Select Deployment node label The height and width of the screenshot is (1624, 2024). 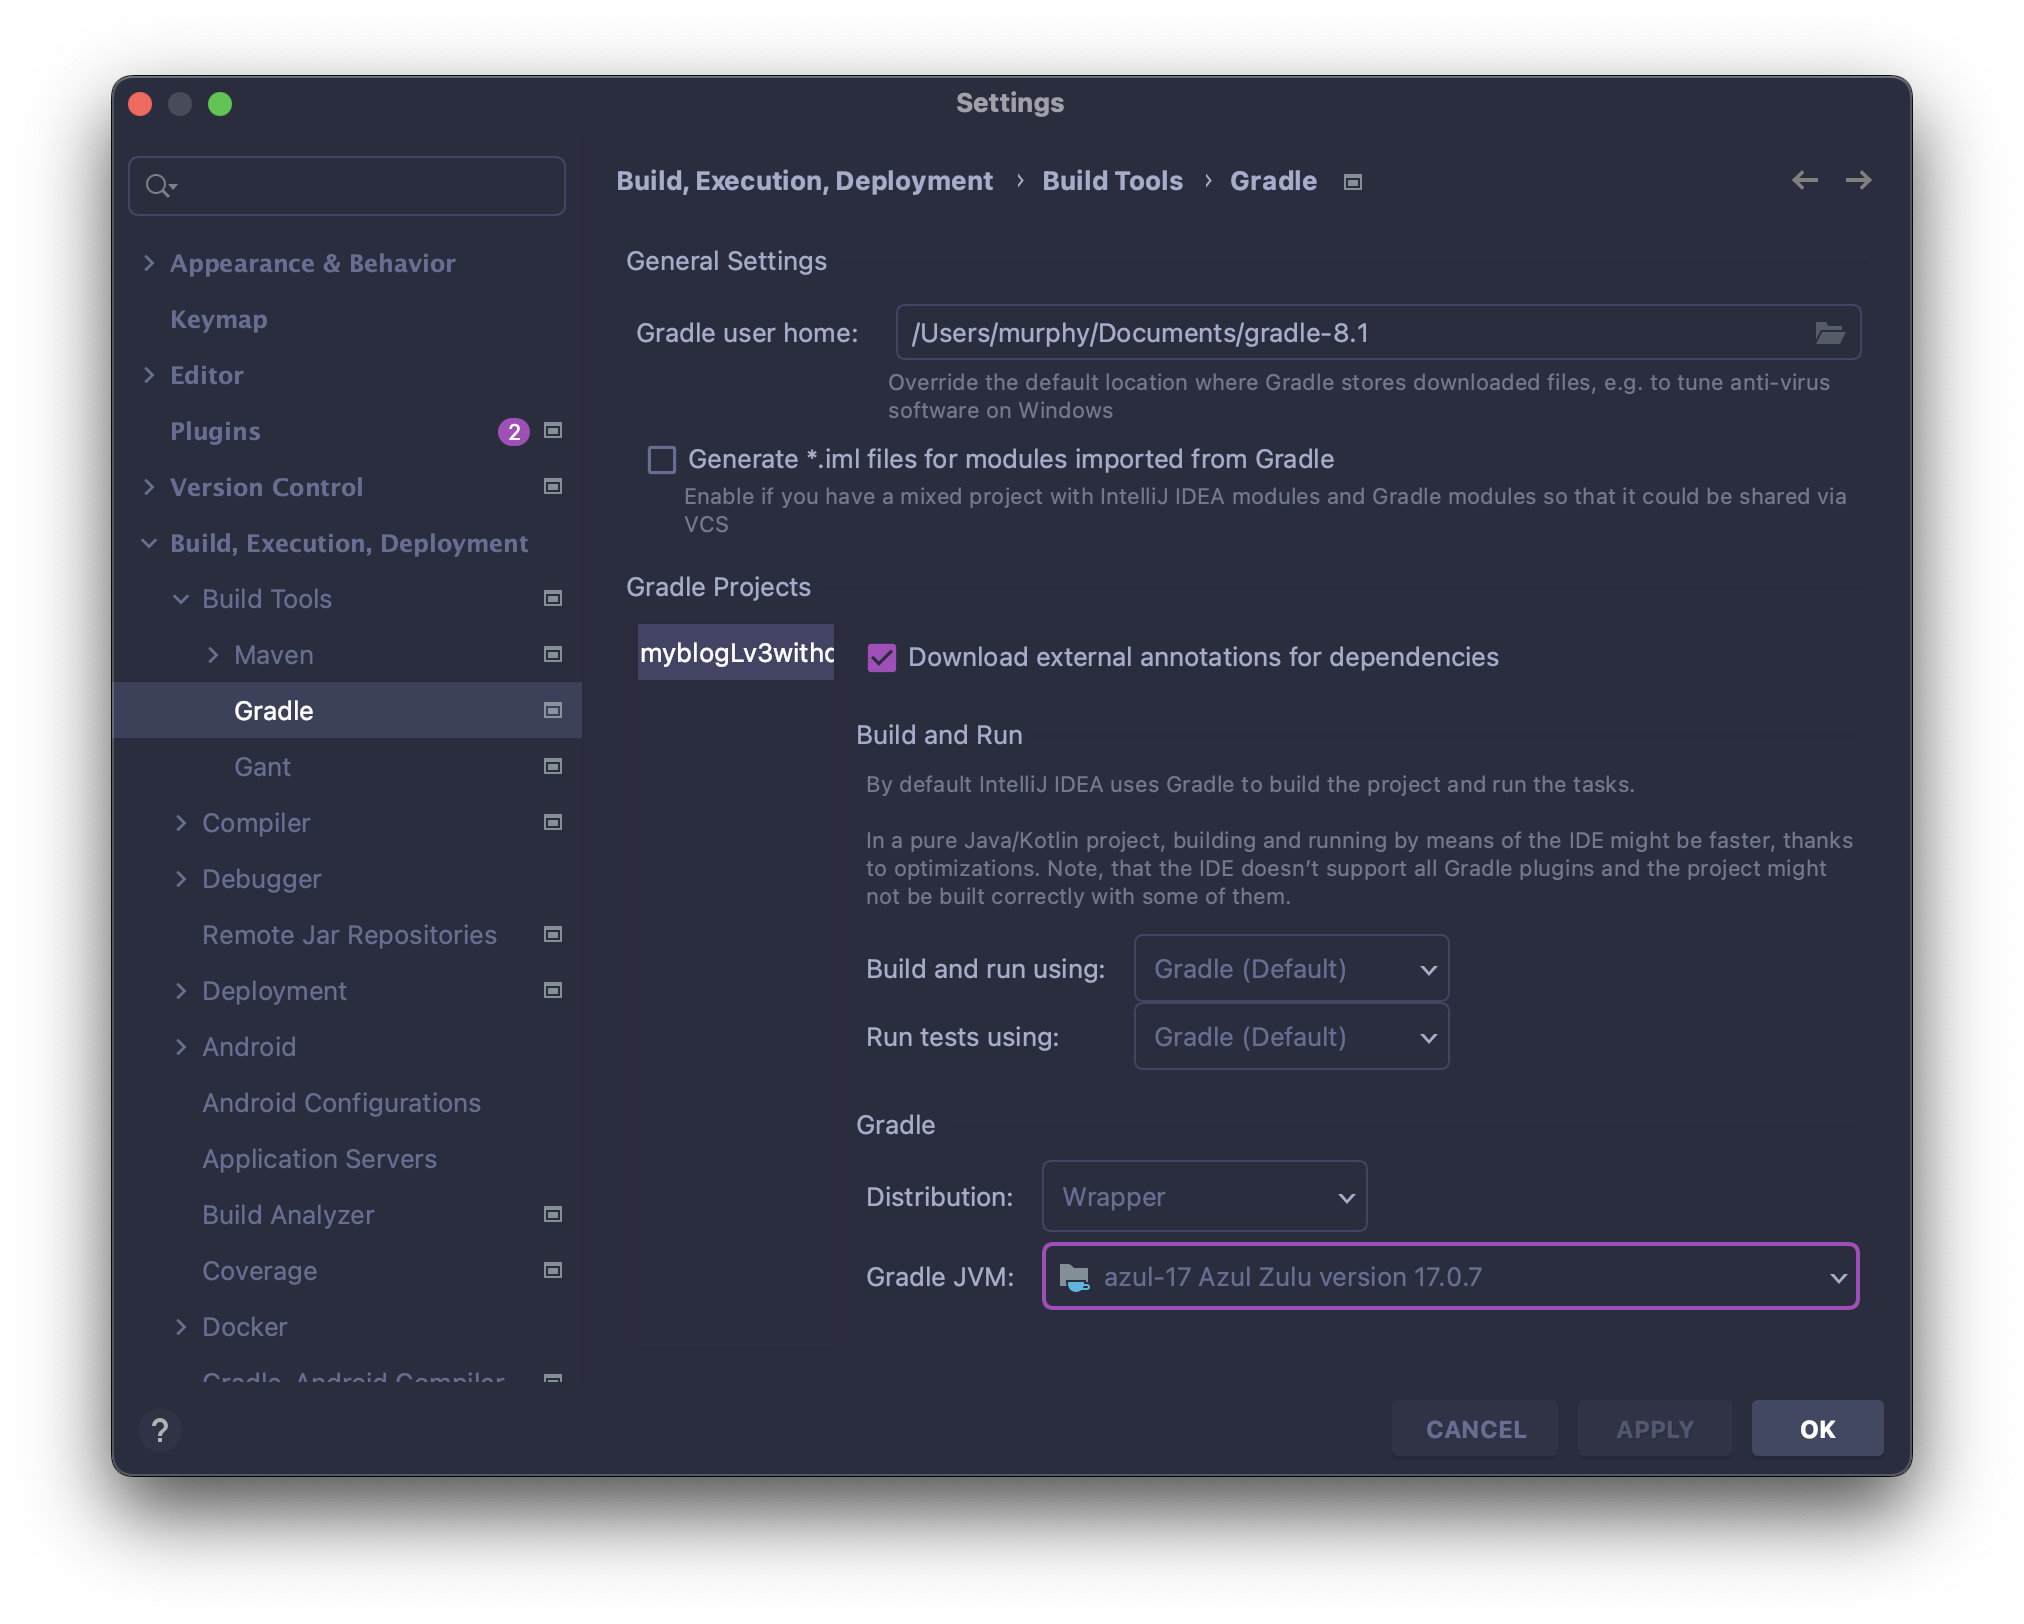(x=274, y=991)
